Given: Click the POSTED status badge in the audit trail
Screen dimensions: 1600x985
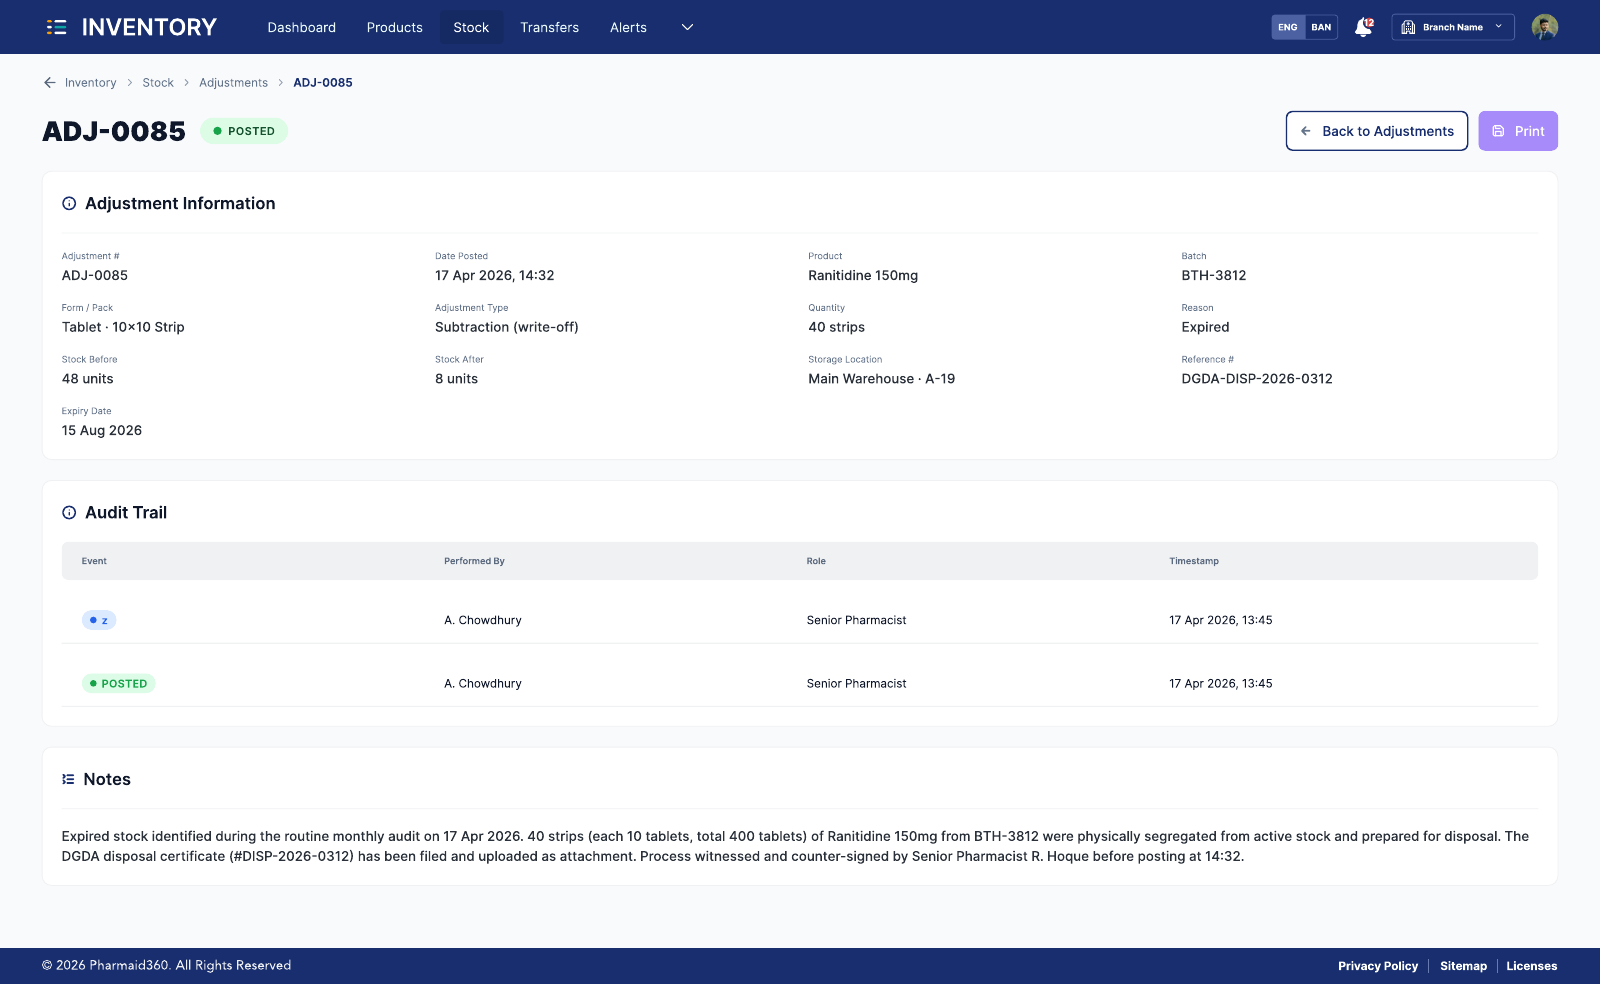Looking at the screenshot, I should click(x=118, y=684).
